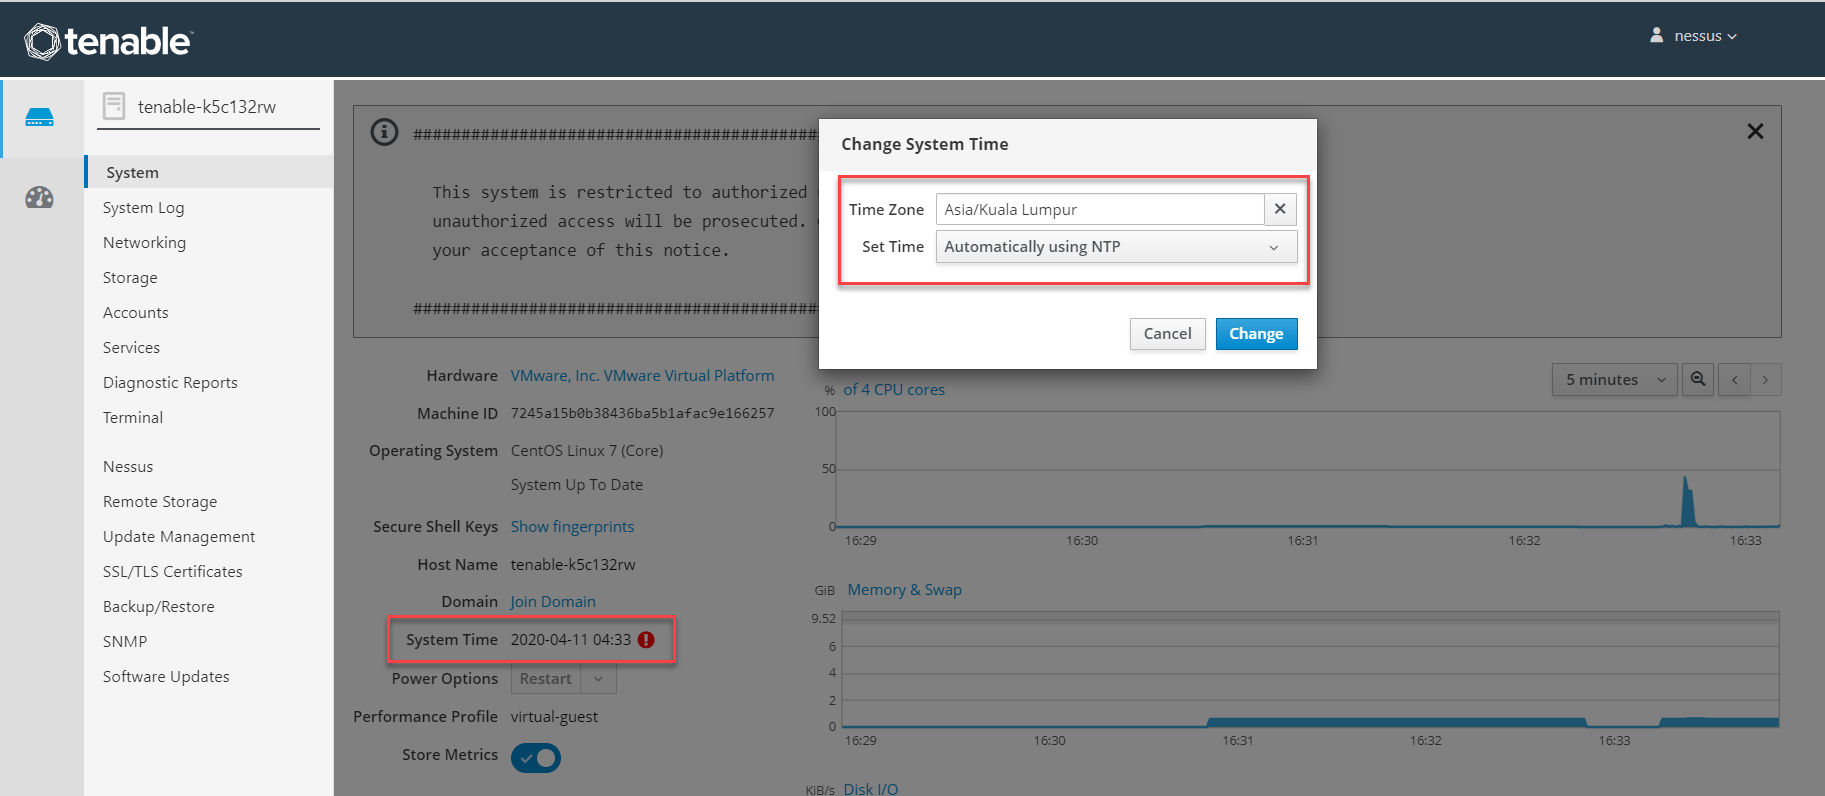The image size is (1825, 796).
Task: Open the 5 minutes time range dropdown
Action: [1614, 379]
